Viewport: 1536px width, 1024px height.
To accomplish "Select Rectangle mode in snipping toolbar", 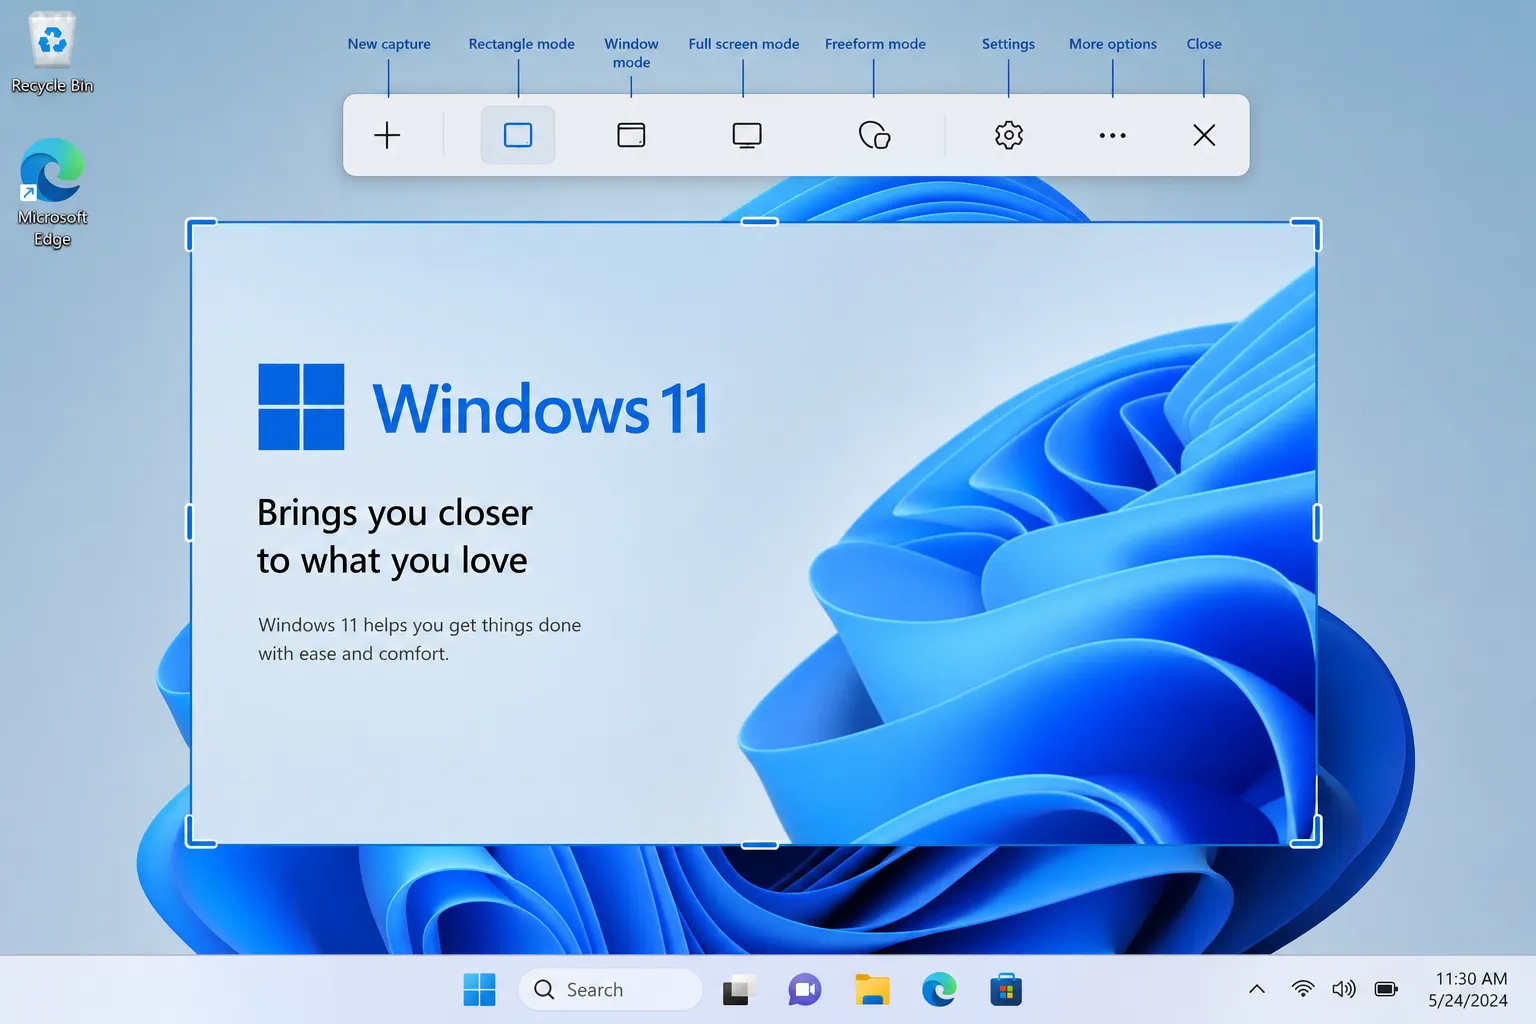I will (x=518, y=135).
